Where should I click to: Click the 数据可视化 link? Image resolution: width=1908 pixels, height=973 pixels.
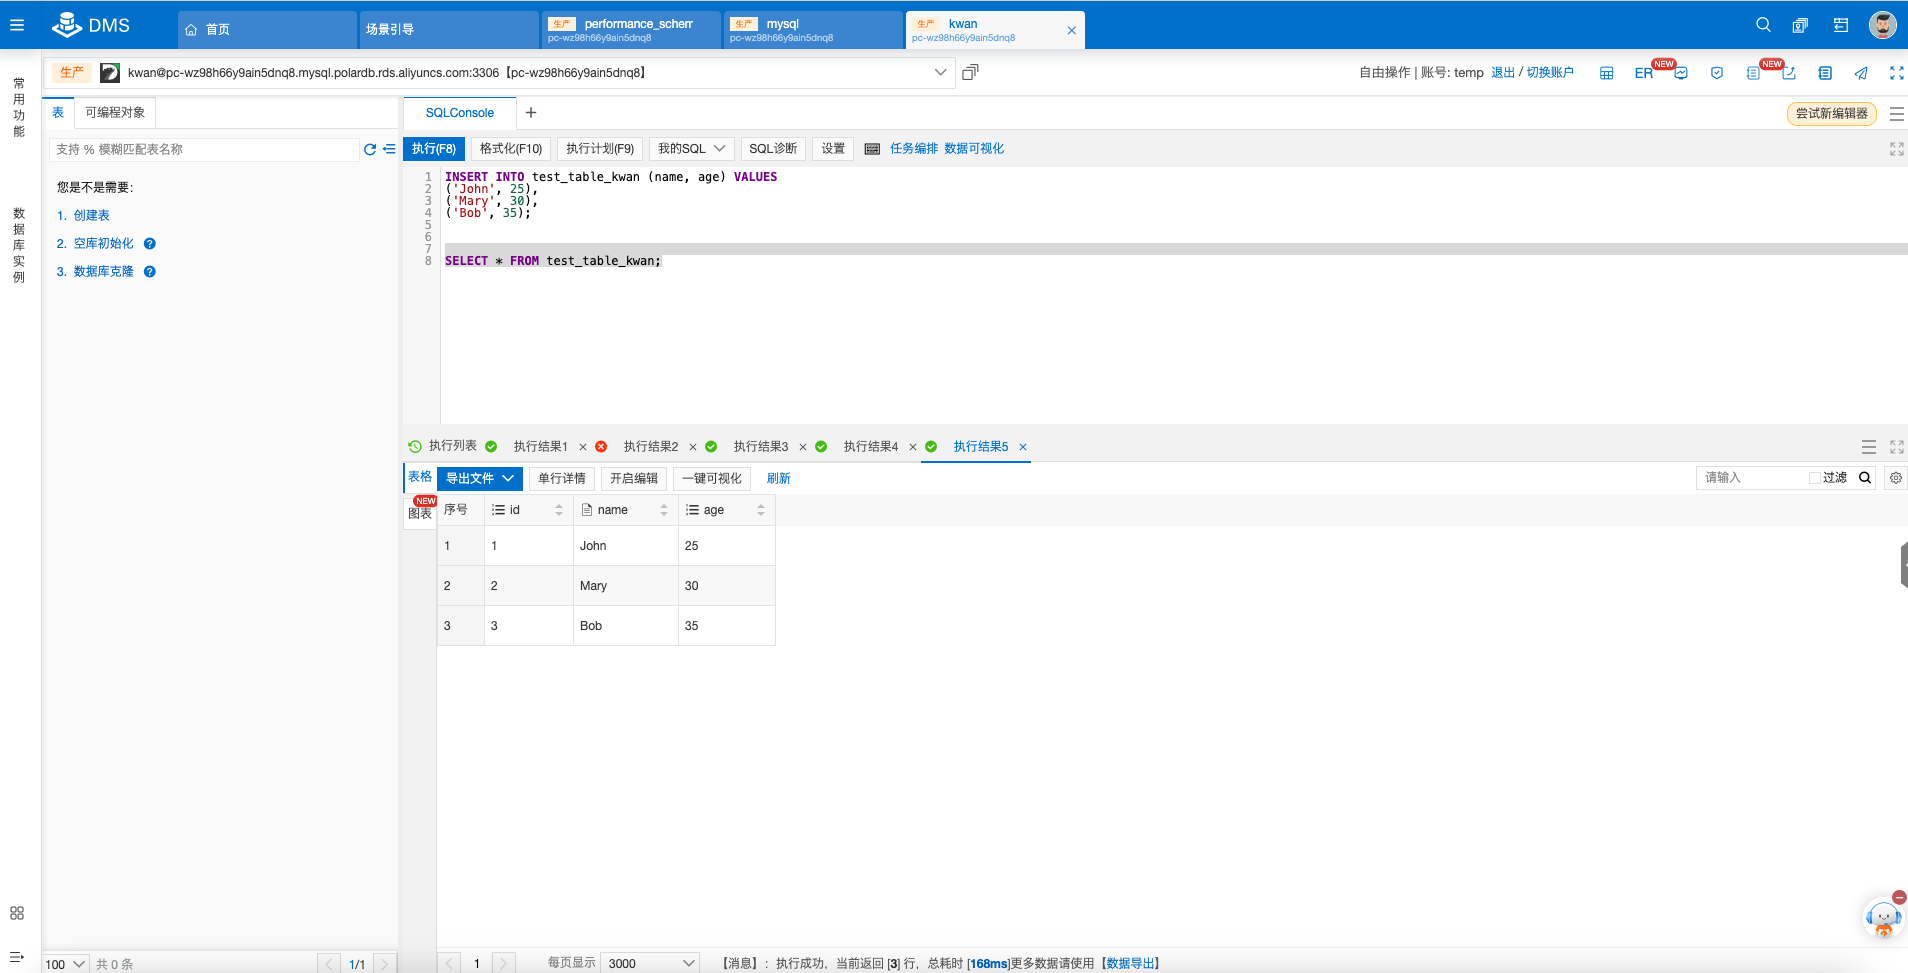tap(974, 149)
